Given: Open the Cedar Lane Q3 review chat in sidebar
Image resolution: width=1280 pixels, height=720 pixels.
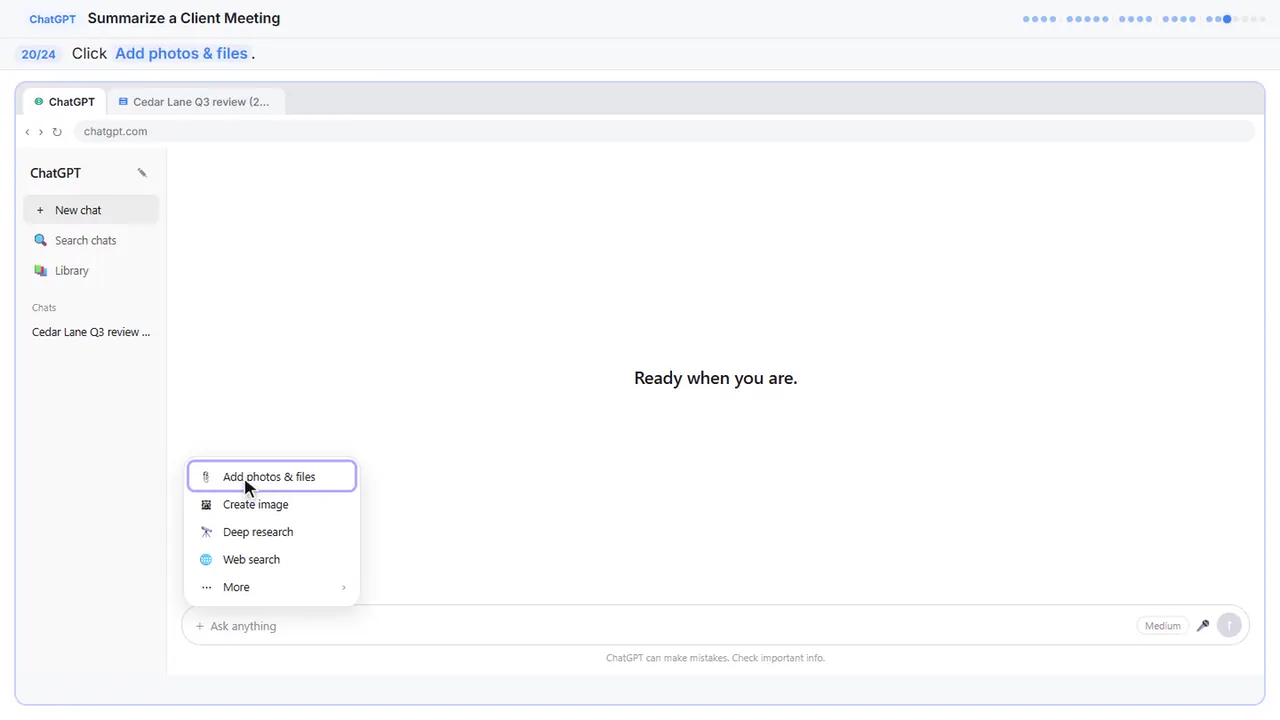Looking at the screenshot, I should tap(91, 332).
